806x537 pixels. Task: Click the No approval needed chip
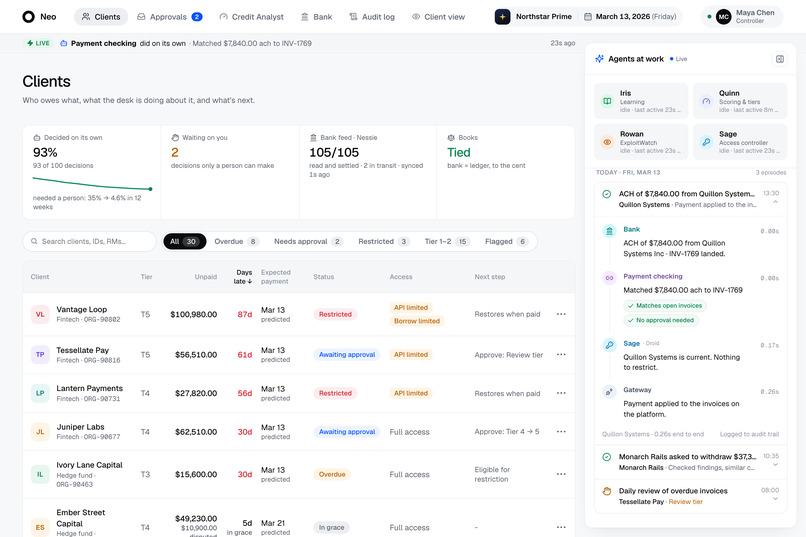tap(661, 320)
